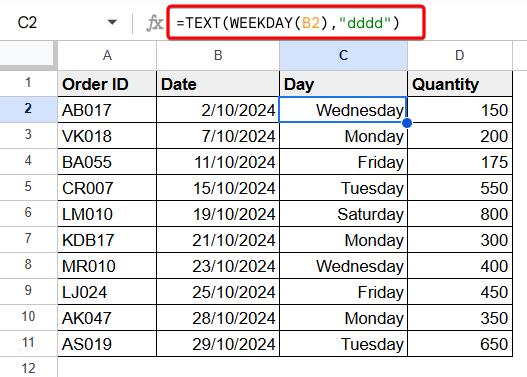This screenshot has width=527, height=377.
Task: Click the fill handle on cell C2
Action: pos(407,123)
